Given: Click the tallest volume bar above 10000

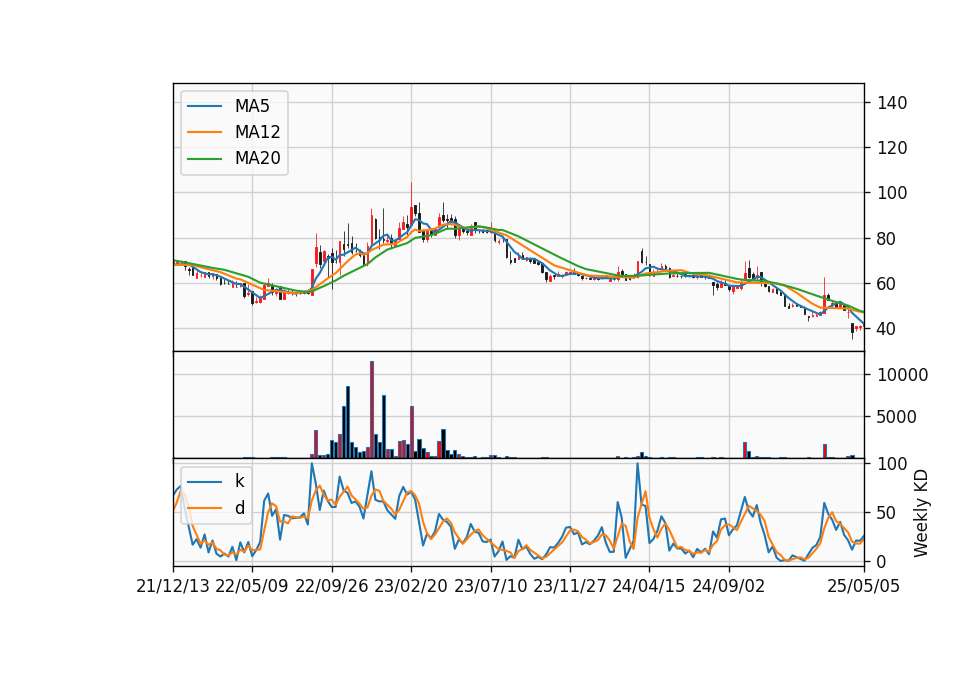Looking at the screenshot, I should pos(372,410).
